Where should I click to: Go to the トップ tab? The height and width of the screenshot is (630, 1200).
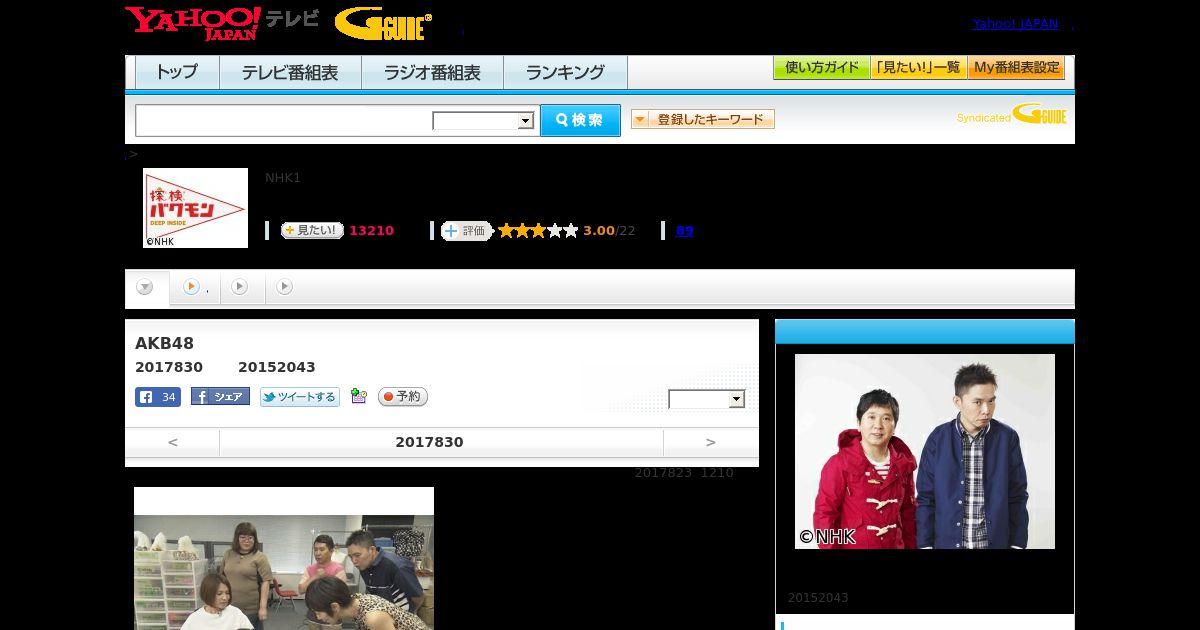tap(177, 72)
